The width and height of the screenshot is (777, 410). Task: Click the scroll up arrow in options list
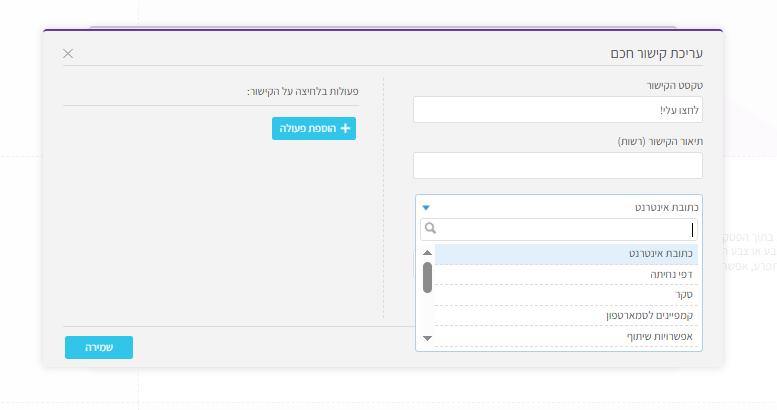pos(428,253)
